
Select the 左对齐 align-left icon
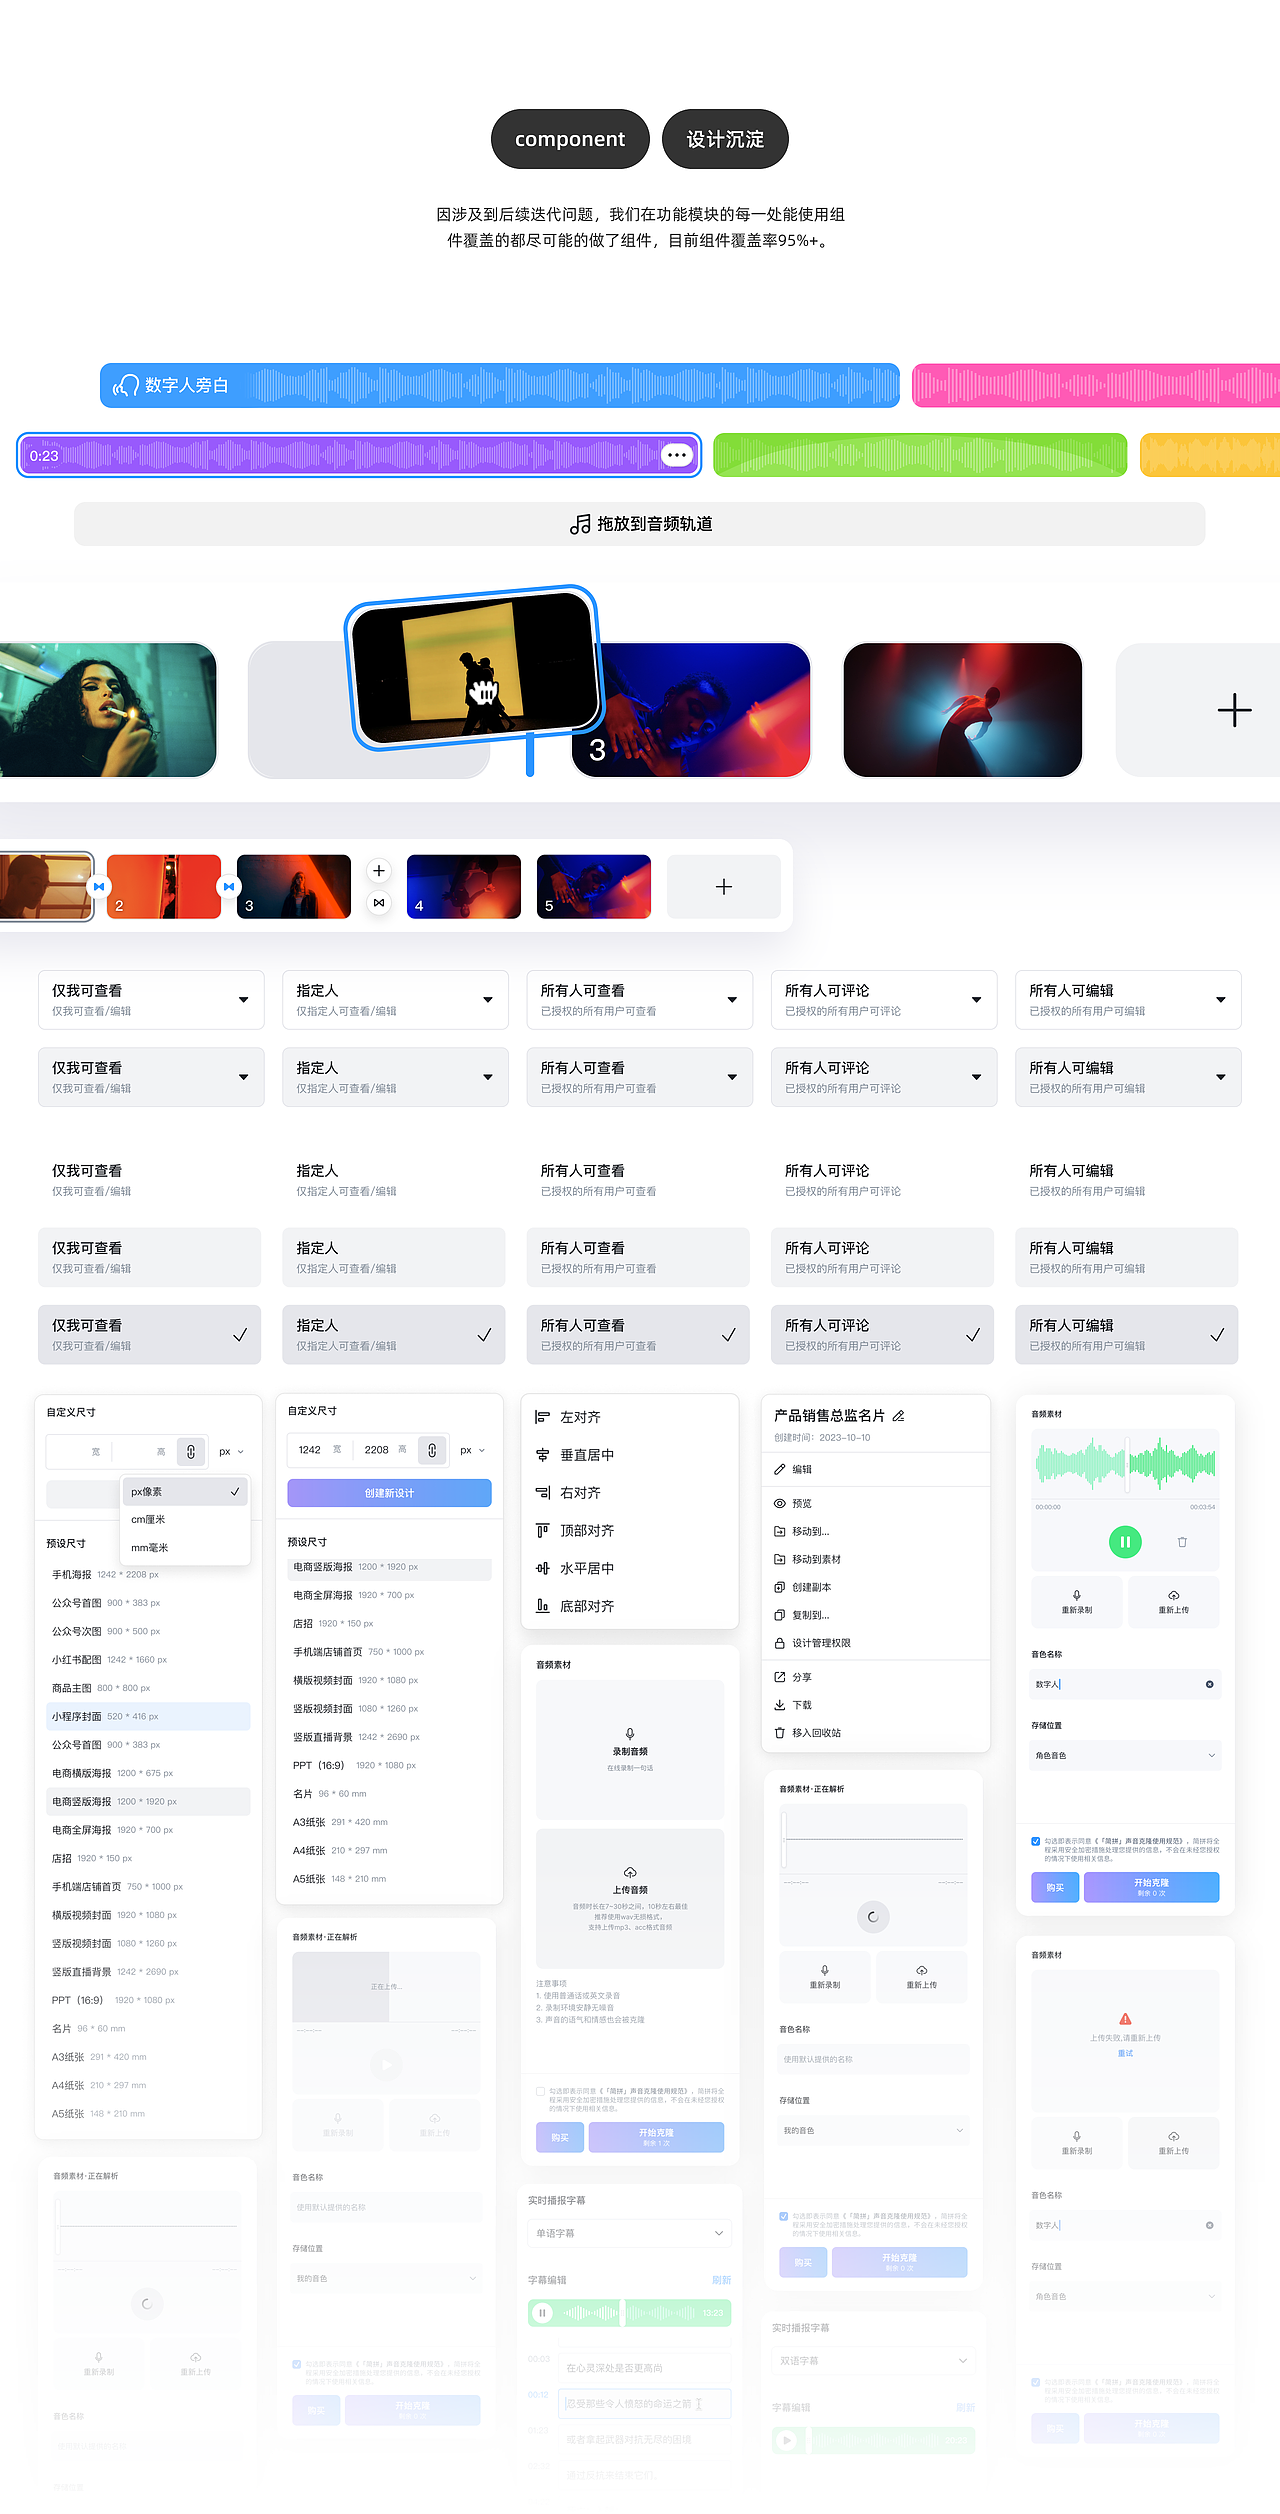pyautogui.click(x=542, y=1417)
